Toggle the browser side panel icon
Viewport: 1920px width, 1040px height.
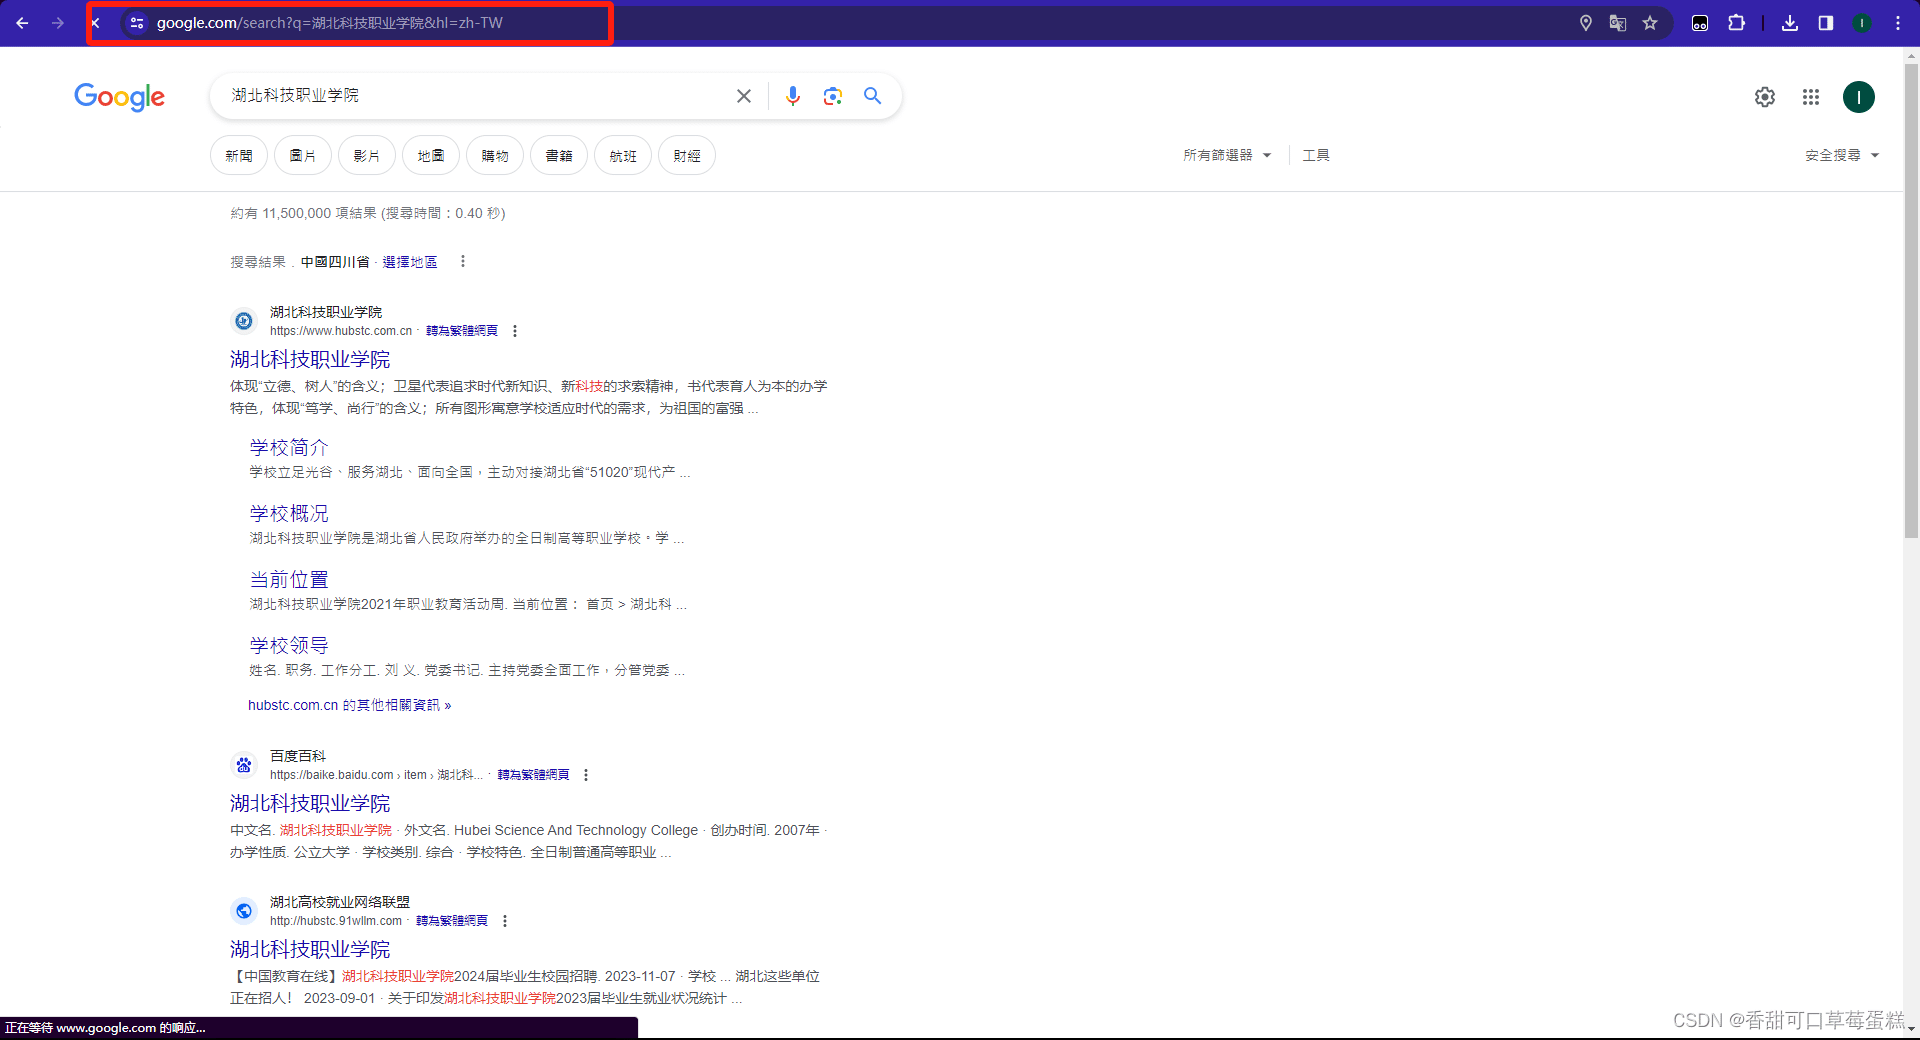click(1826, 23)
